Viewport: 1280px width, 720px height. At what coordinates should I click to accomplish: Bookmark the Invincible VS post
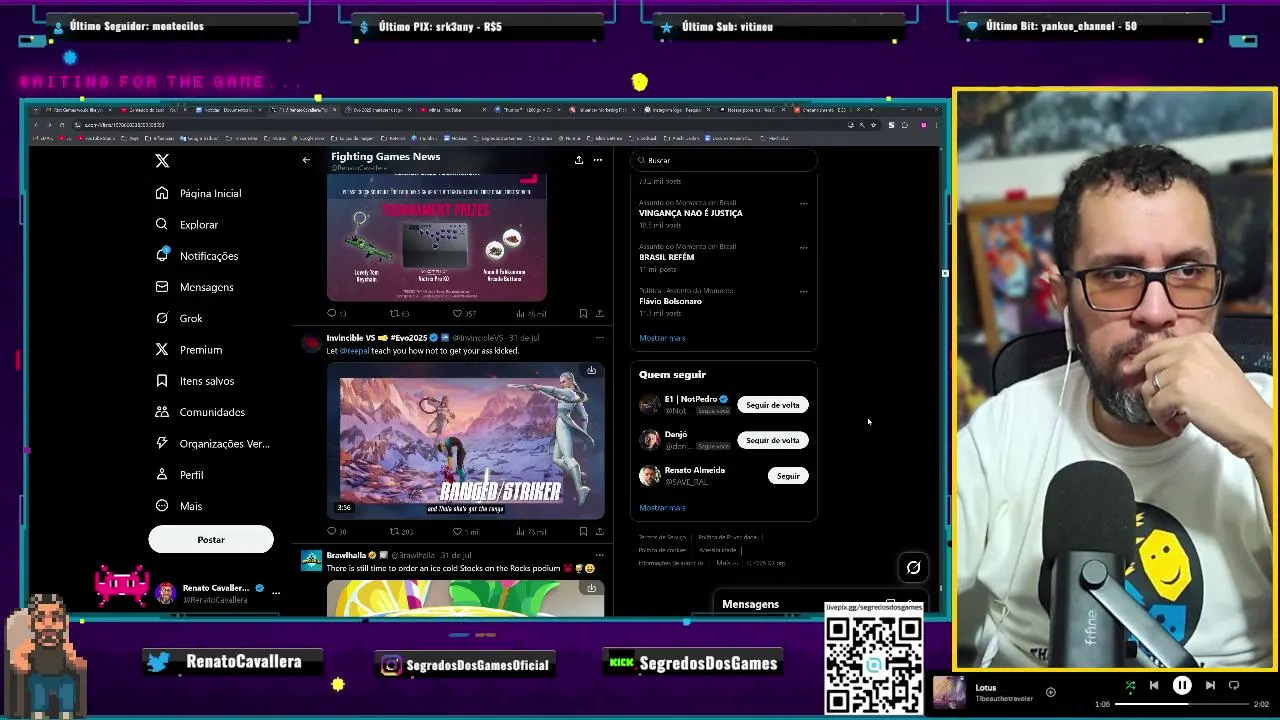click(583, 532)
